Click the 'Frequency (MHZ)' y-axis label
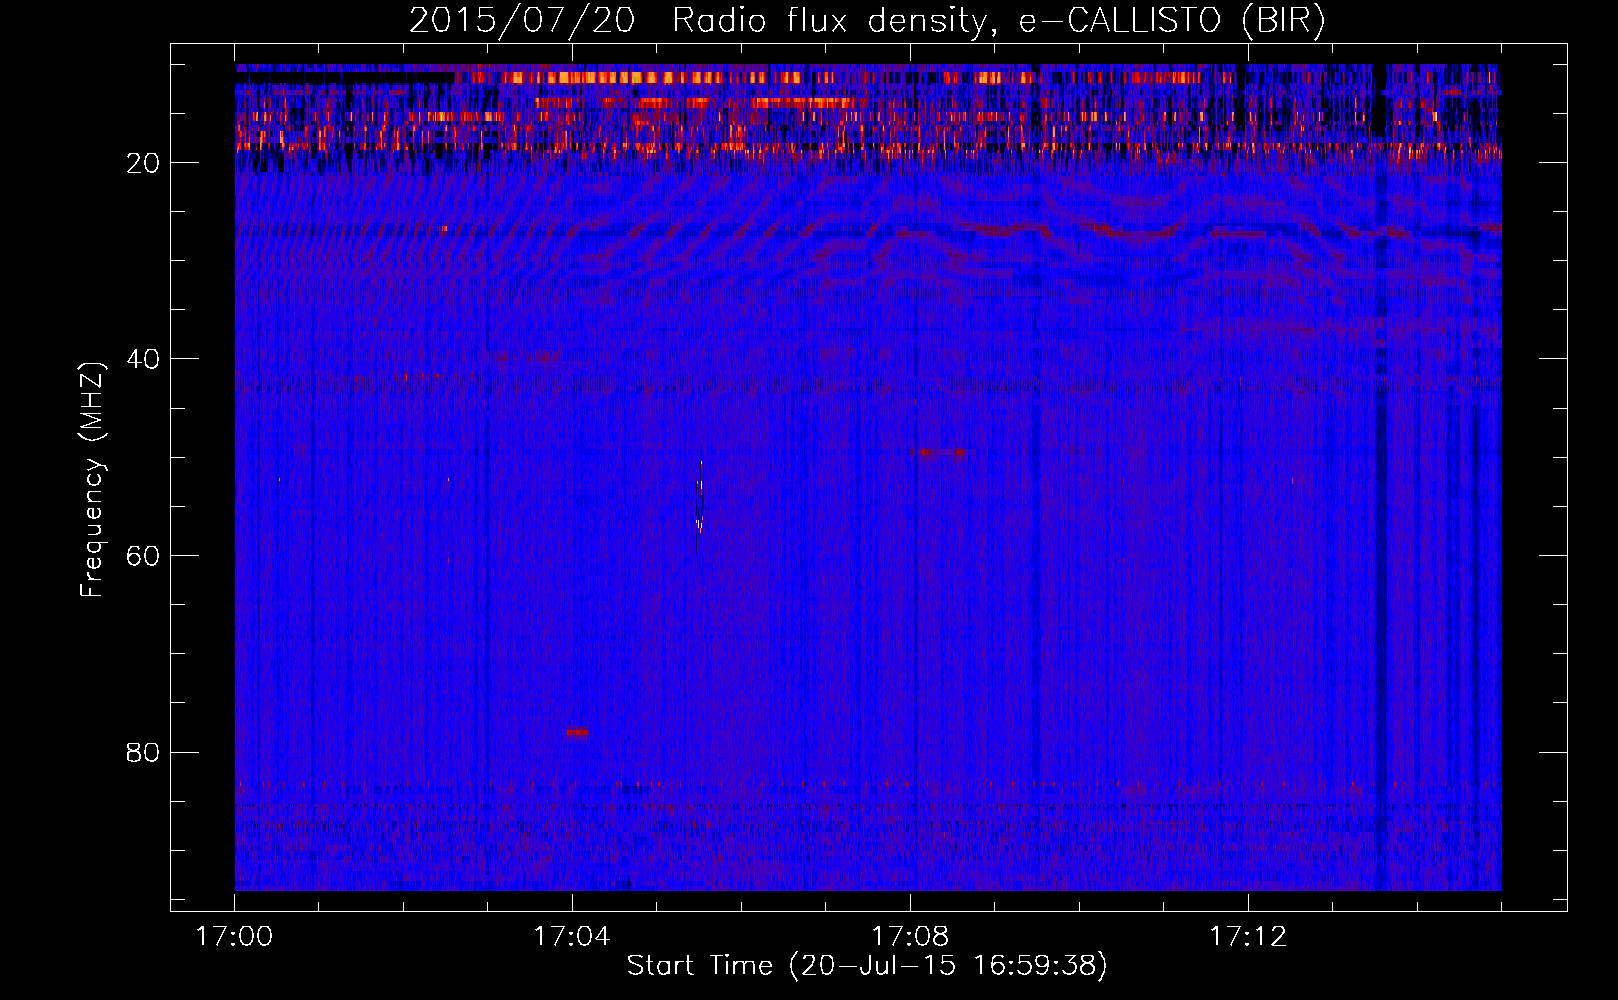The height and width of the screenshot is (1000, 1618). 92,480
